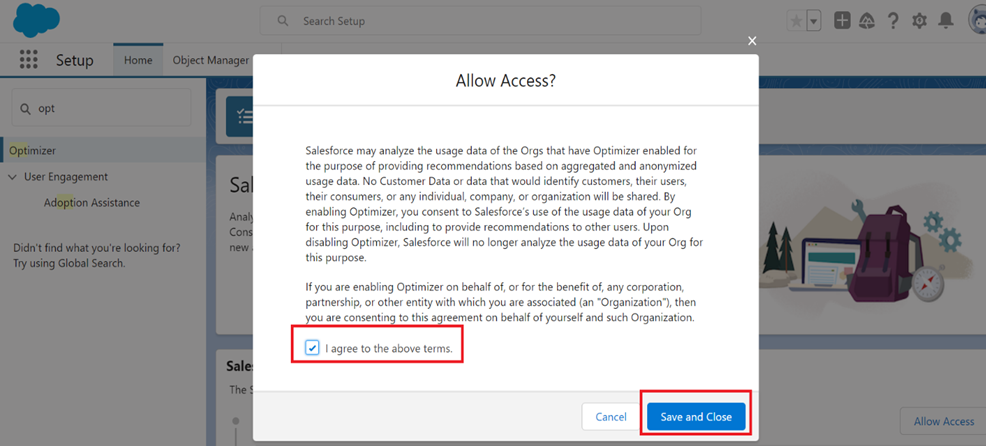
Task: Collapse the User Engagement section
Action: click(x=12, y=177)
